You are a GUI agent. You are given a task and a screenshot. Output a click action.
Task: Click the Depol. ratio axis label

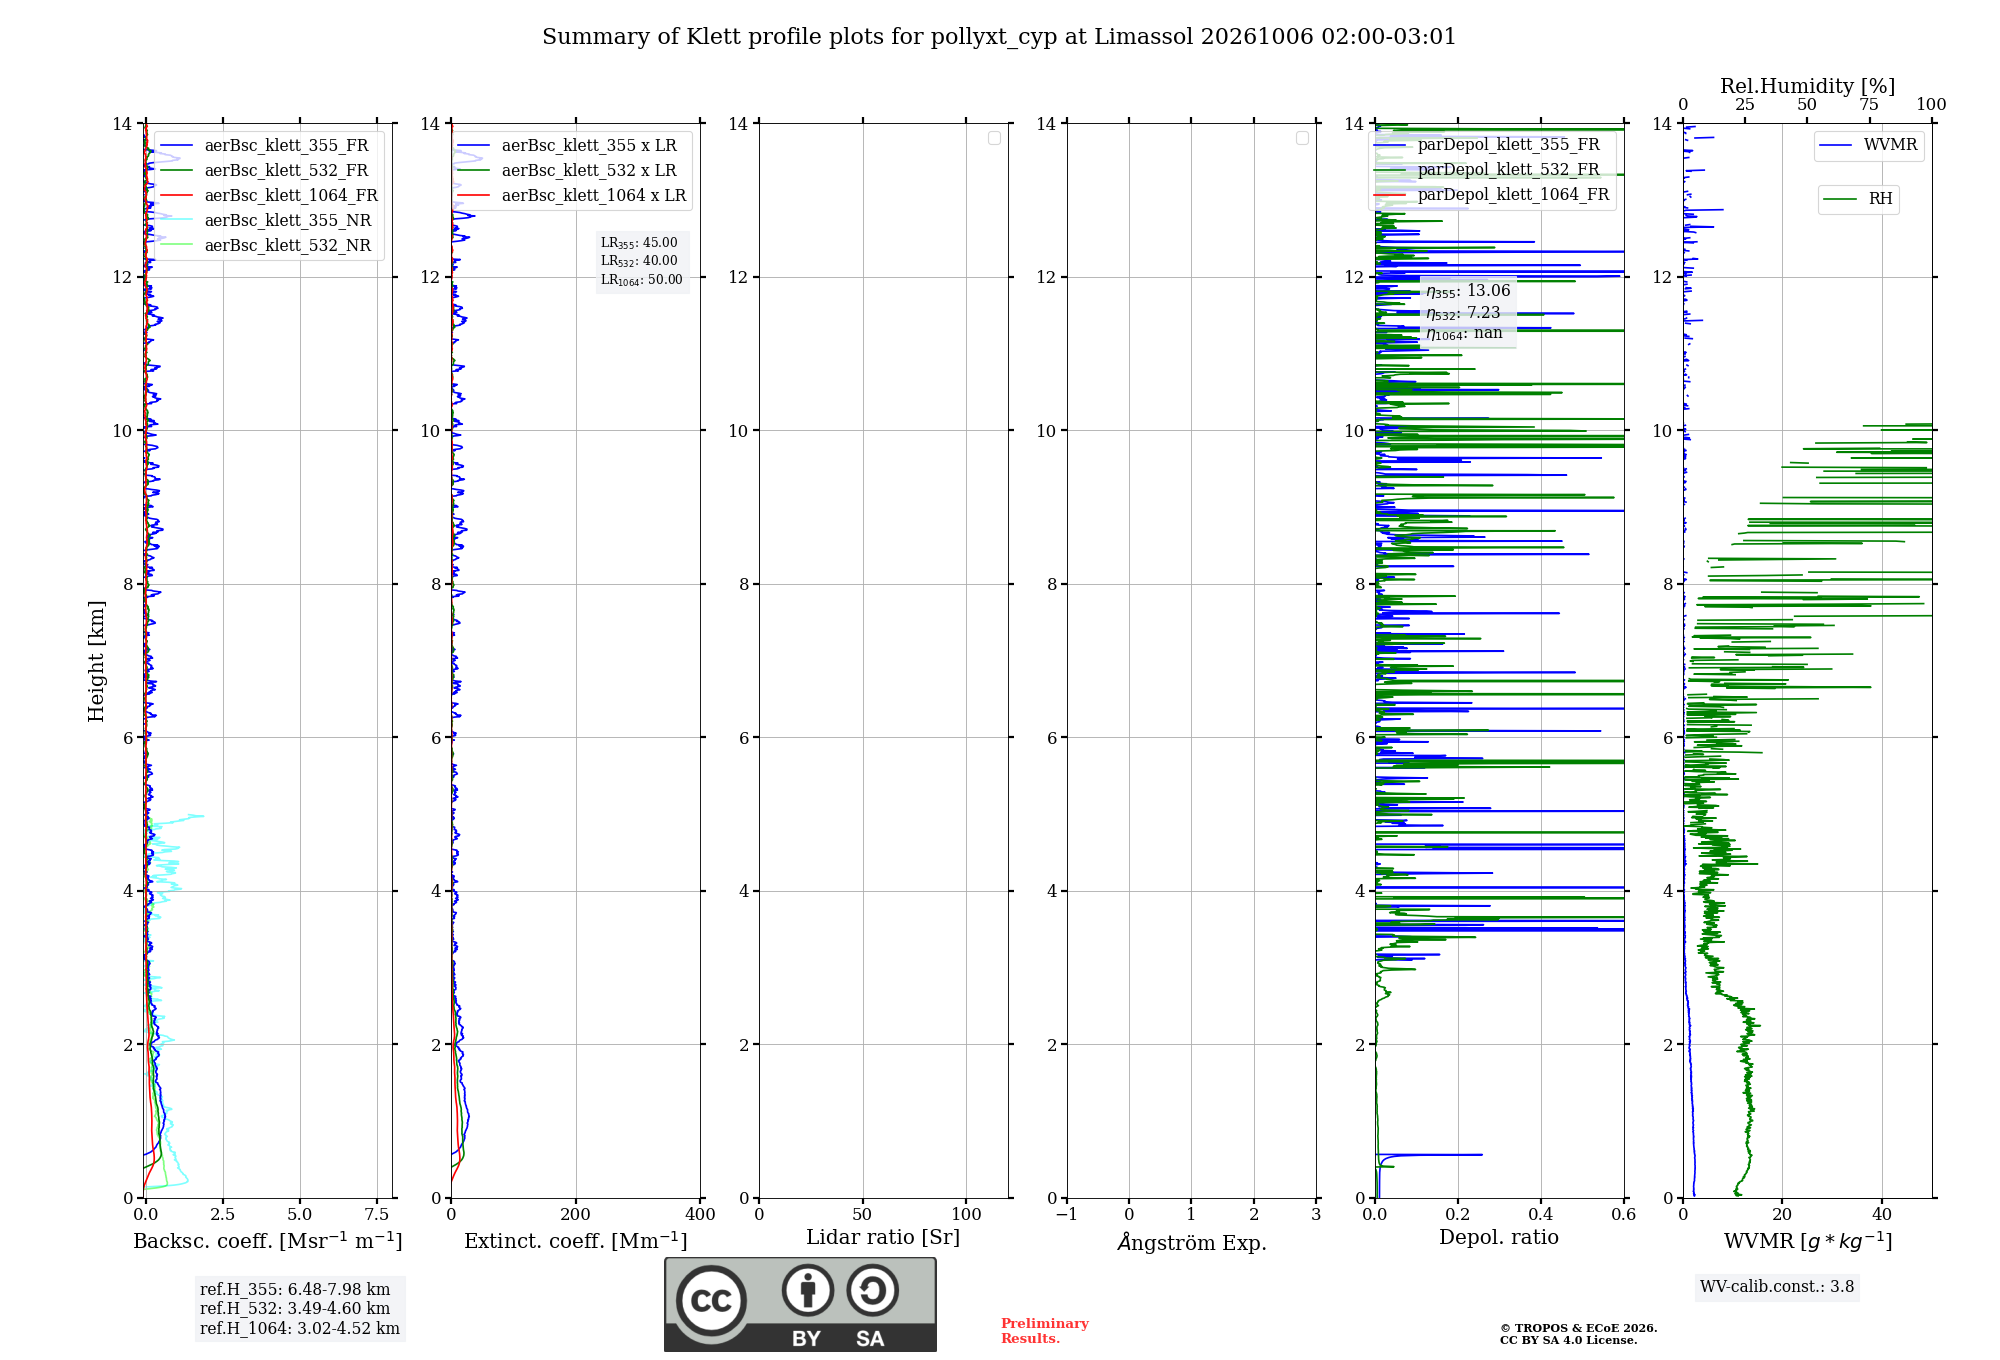1499,1238
